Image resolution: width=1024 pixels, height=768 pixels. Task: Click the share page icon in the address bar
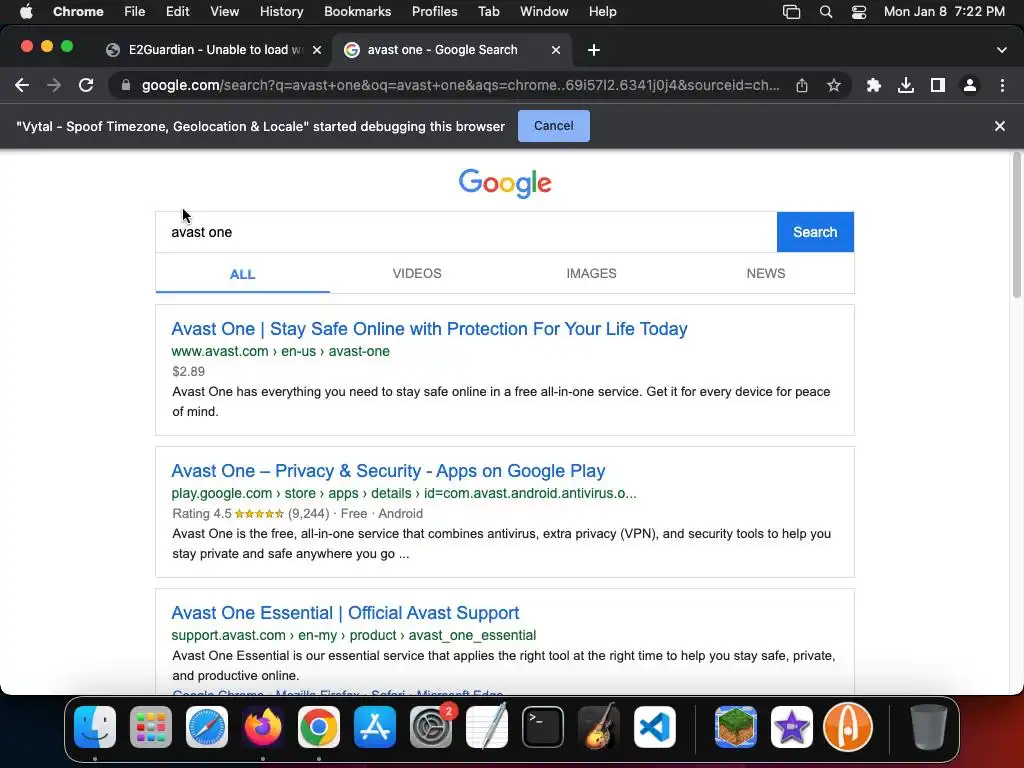coord(802,85)
